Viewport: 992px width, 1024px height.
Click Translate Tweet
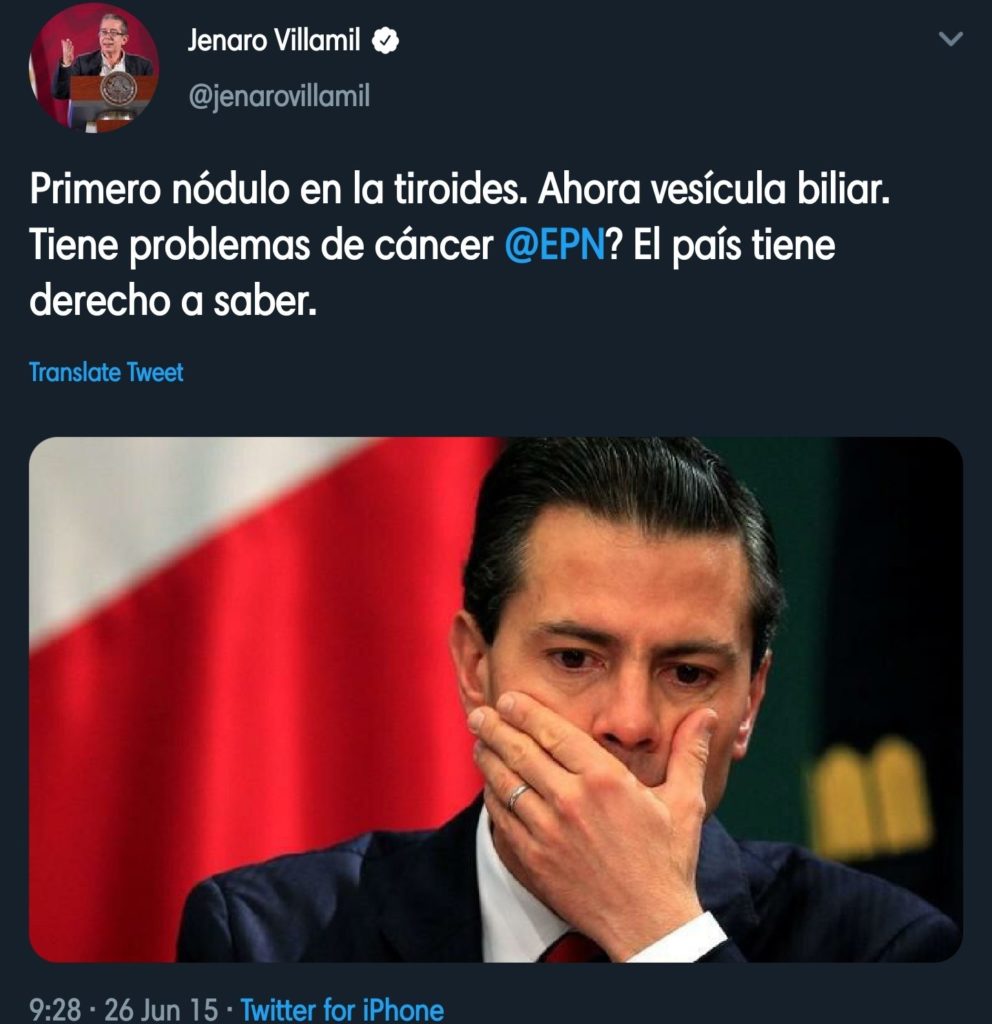point(106,372)
